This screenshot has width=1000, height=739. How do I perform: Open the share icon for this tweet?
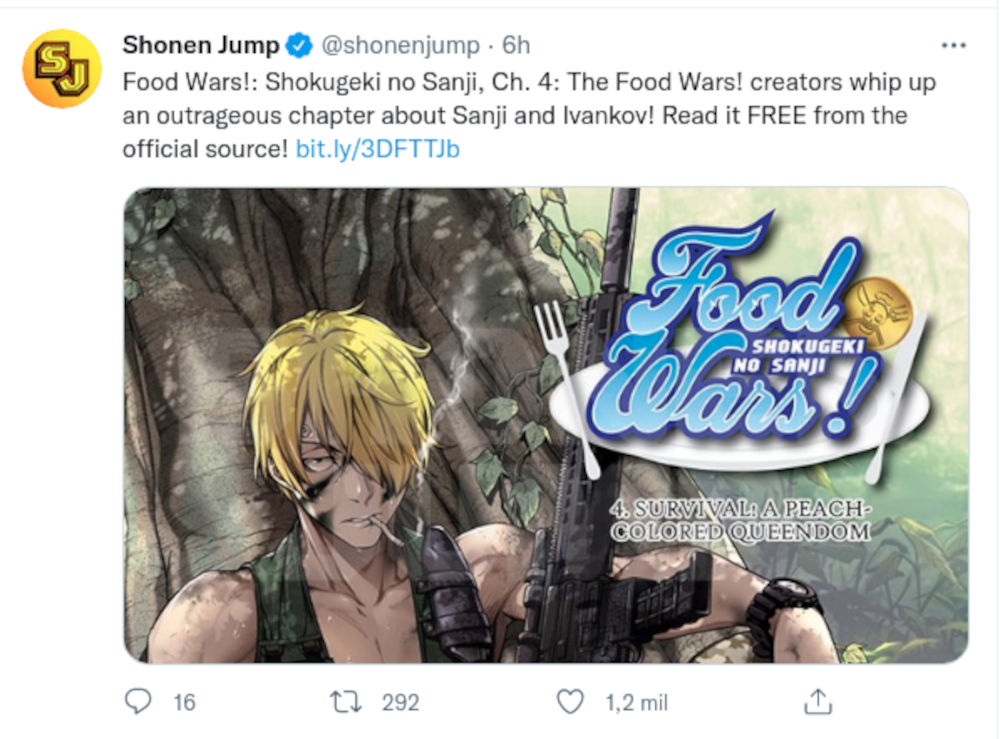pos(818,702)
